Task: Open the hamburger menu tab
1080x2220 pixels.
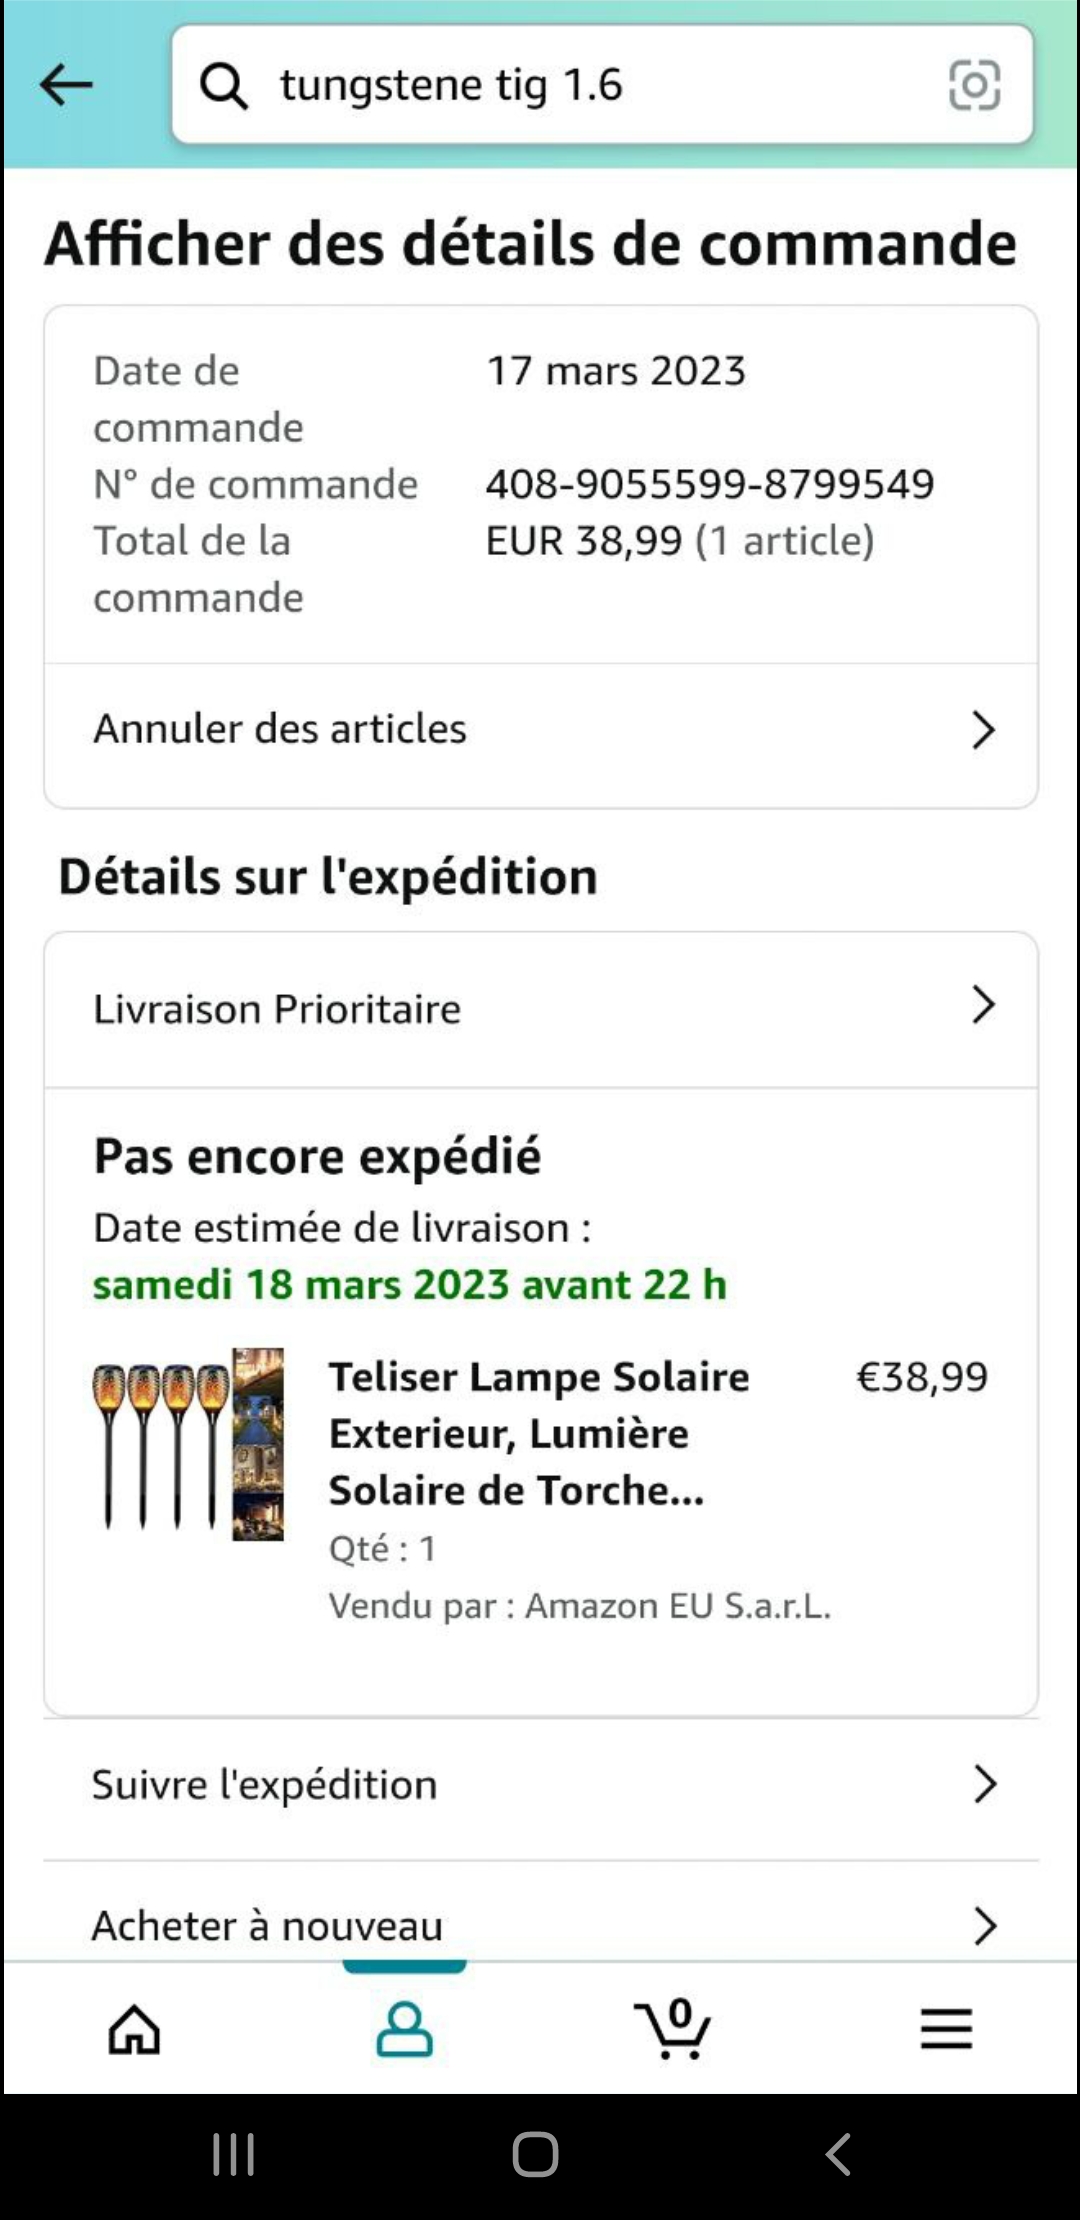Action: pyautogui.click(x=946, y=2029)
